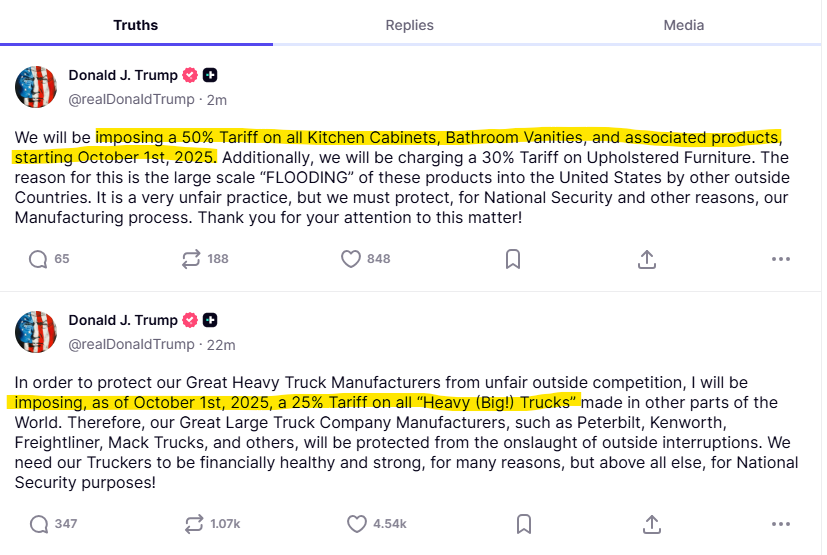Click the avatar on the first post
The image size is (827, 555).
pos(36,87)
